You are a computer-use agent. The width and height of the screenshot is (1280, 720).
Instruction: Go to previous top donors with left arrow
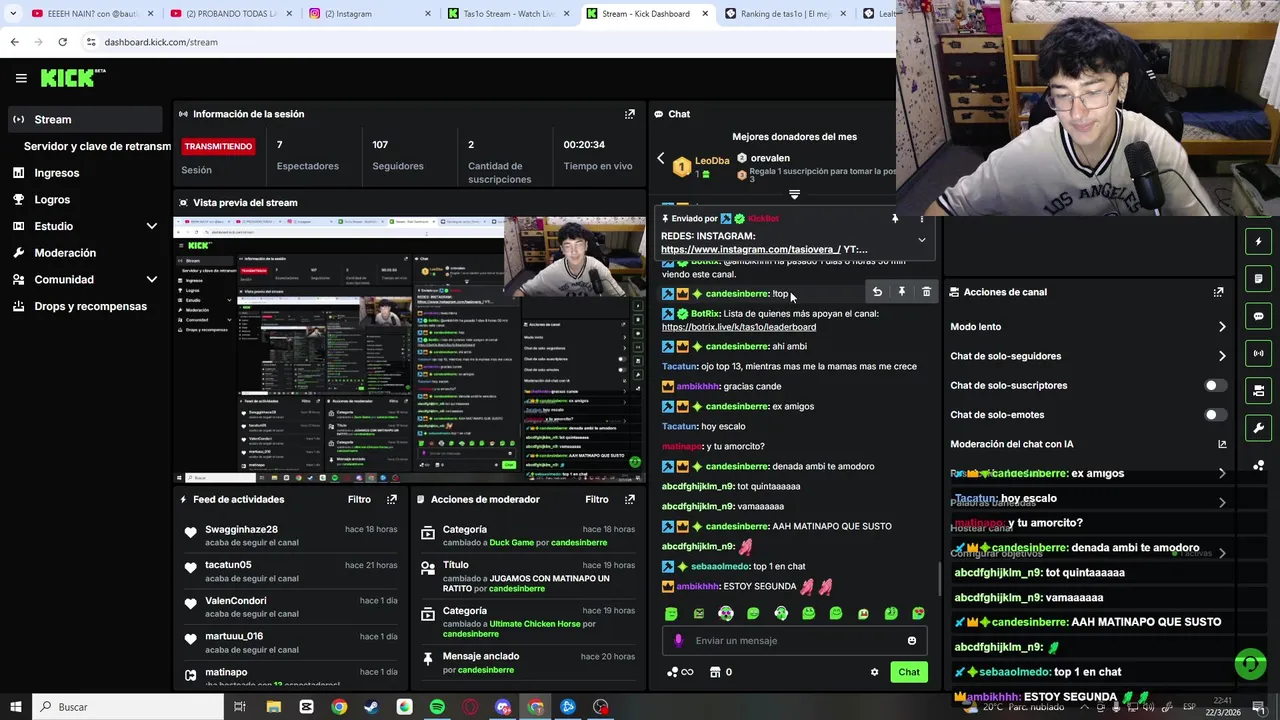pyautogui.click(x=660, y=159)
